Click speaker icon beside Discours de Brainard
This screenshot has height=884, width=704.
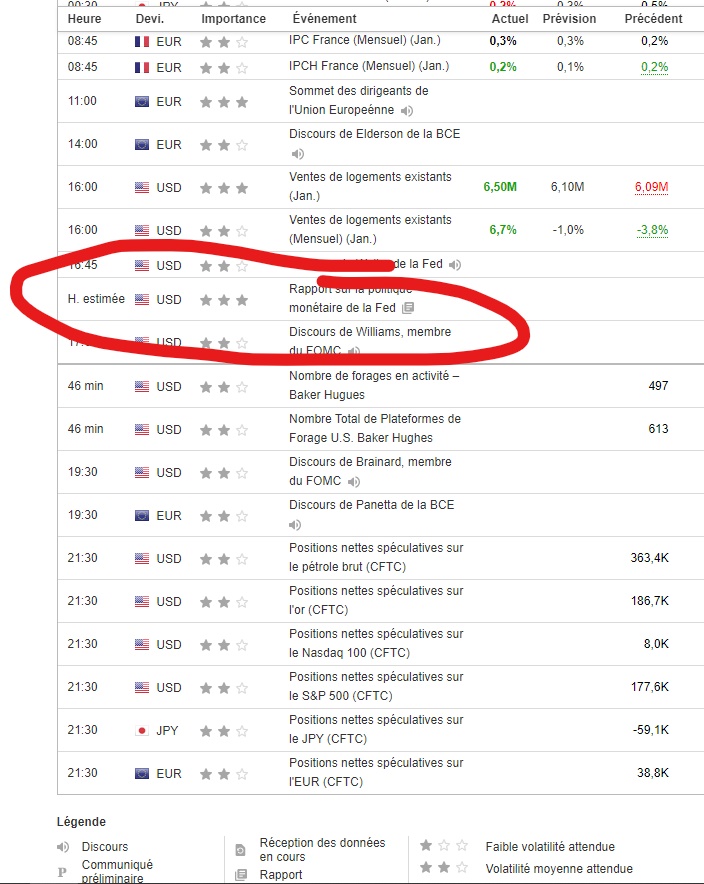click(353, 482)
